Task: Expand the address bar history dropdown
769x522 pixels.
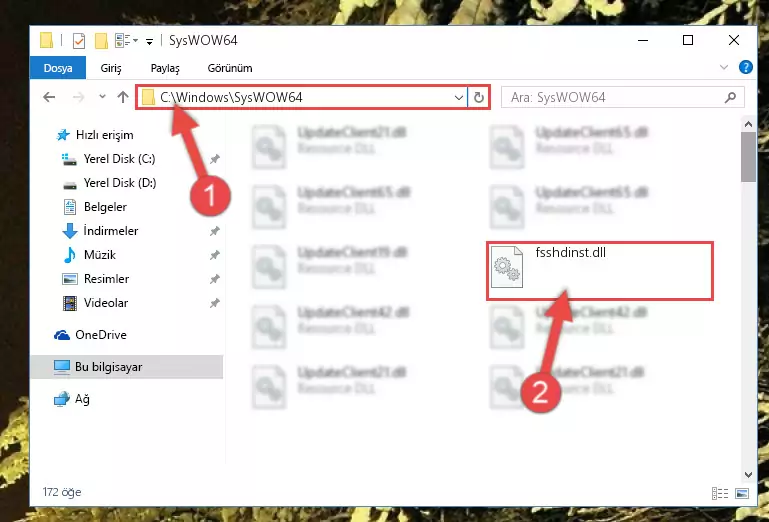Action: click(x=459, y=98)
